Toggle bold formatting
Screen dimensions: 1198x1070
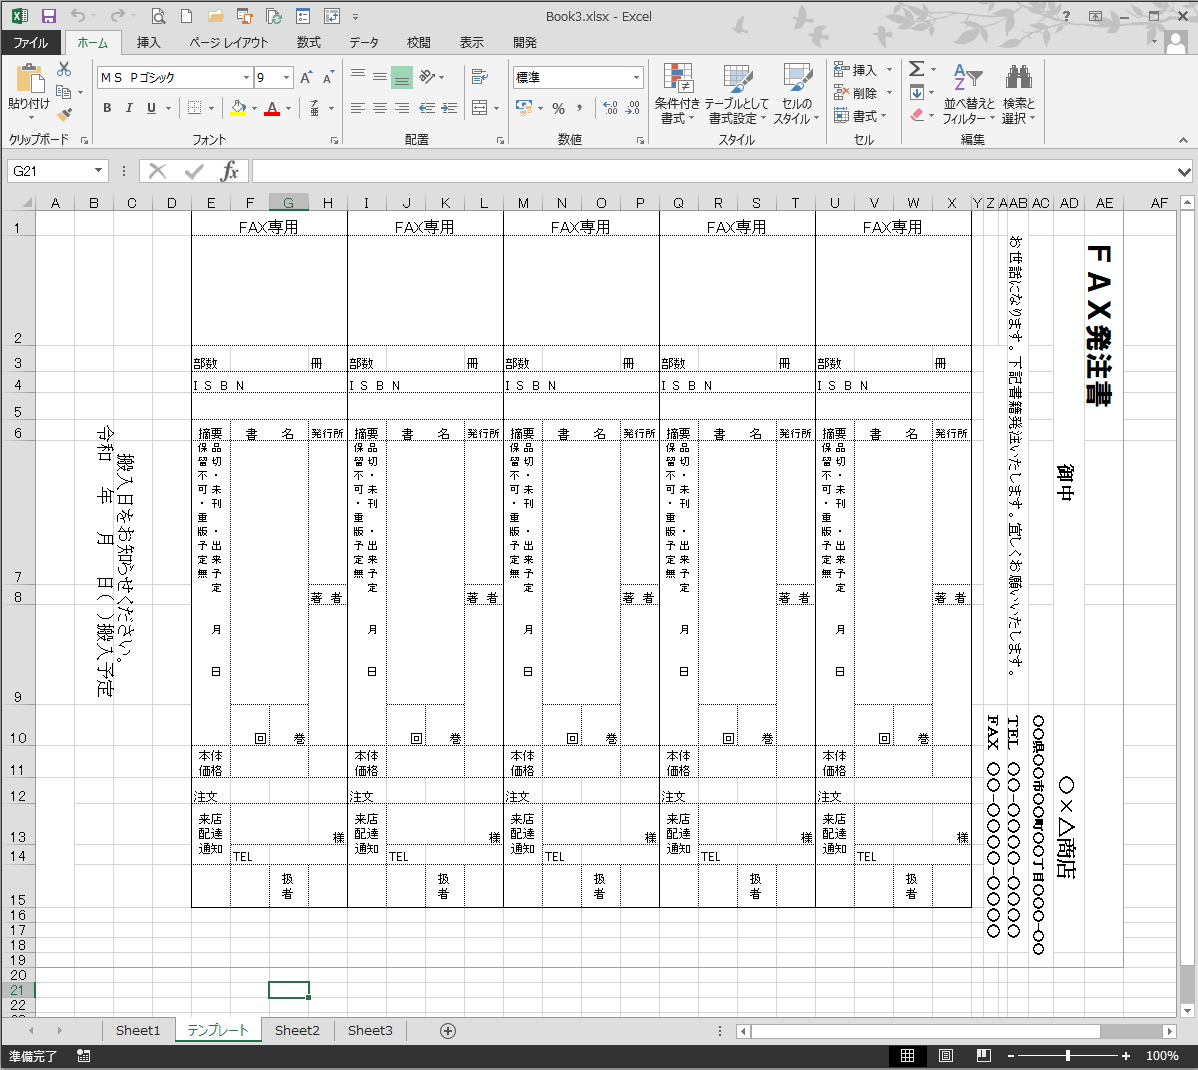[107, 108]
